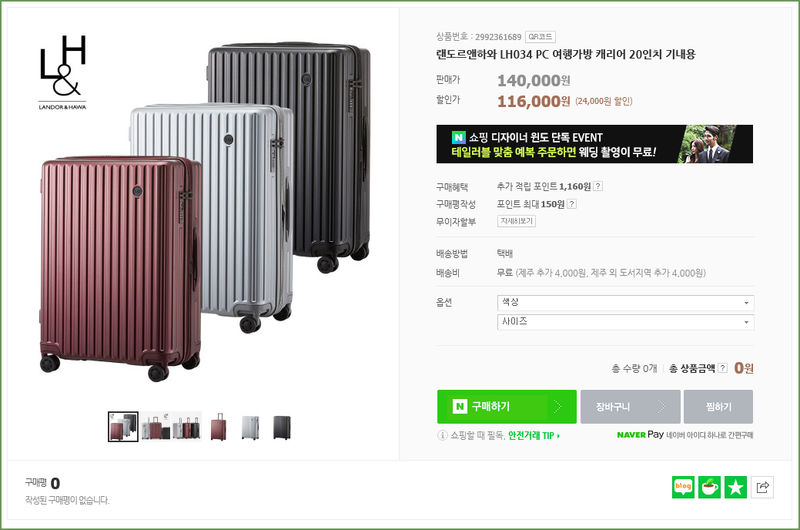This screenshot has width=800, height=530.
Task: Add to cart with 장바구니 button
Action: coord(630,407)
